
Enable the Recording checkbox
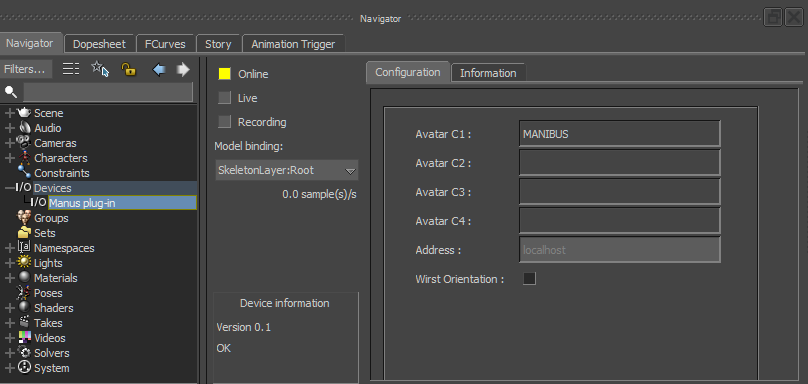coord(225,122)
